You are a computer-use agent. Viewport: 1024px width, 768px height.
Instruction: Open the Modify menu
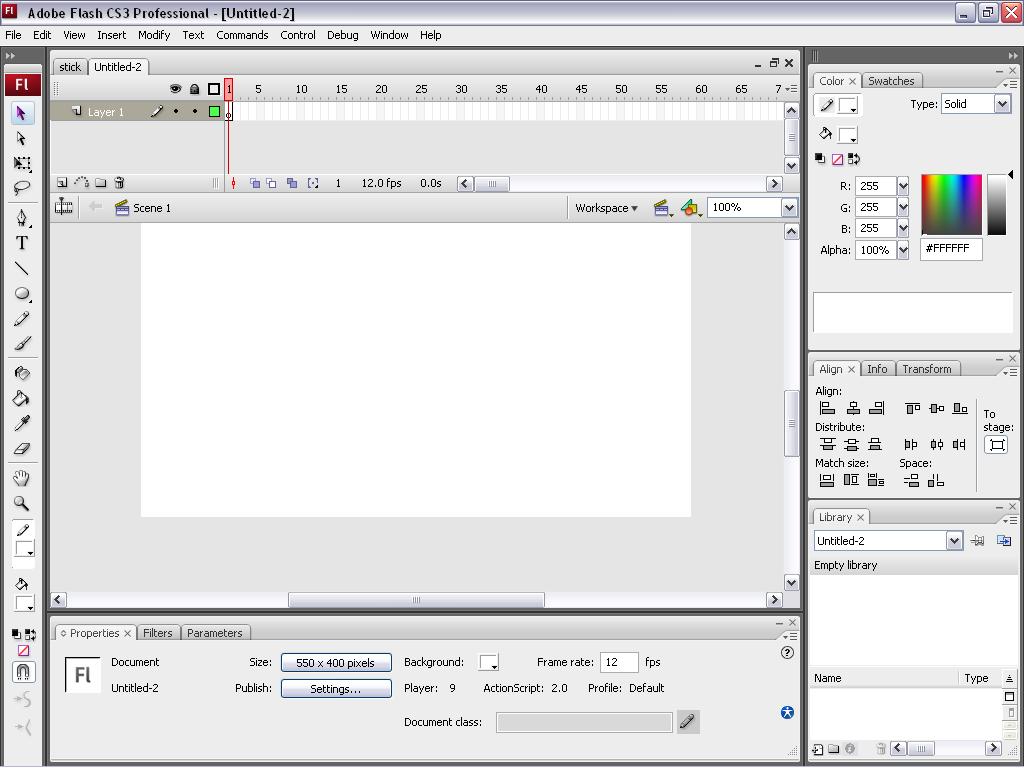coord(154,35)
